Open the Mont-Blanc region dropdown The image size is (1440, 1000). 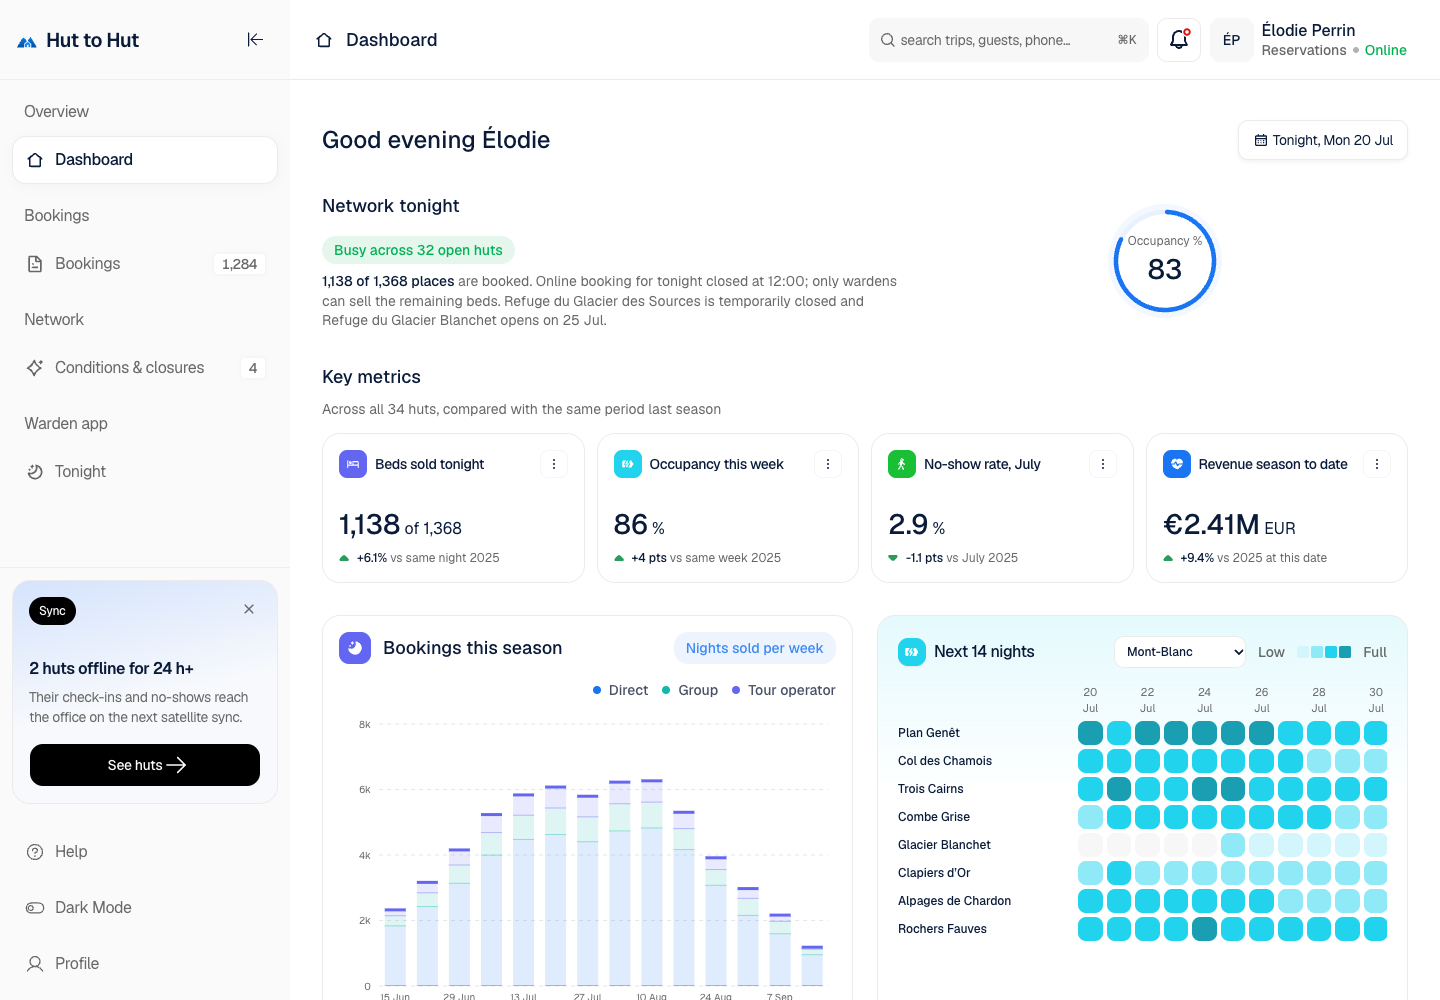1180,652
